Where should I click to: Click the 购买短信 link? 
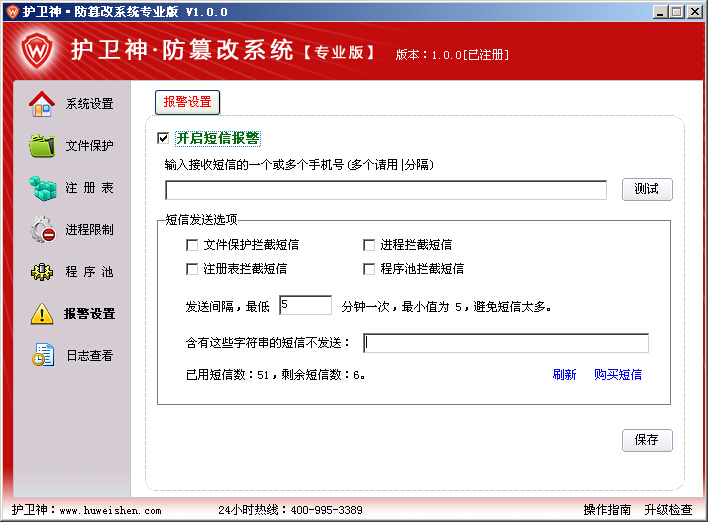618,374
